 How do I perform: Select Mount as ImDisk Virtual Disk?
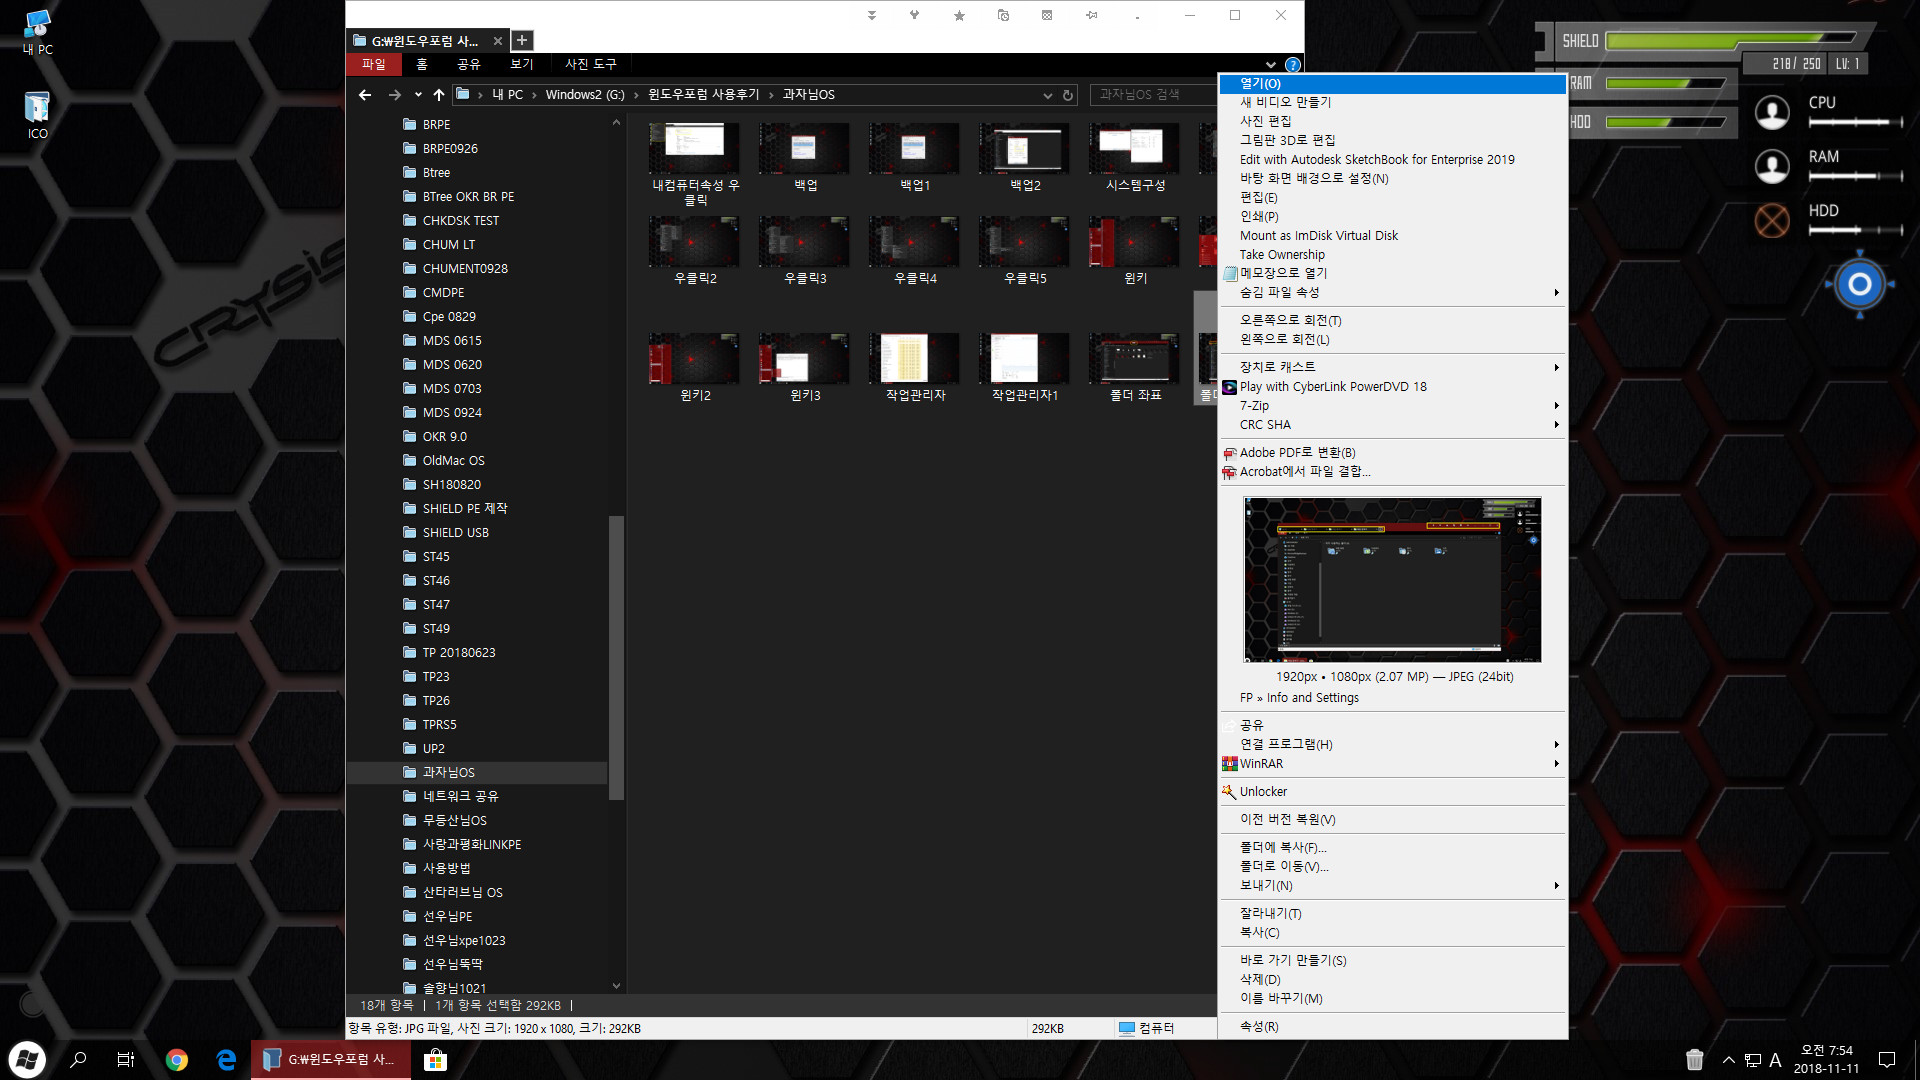tap(1392, 235)
